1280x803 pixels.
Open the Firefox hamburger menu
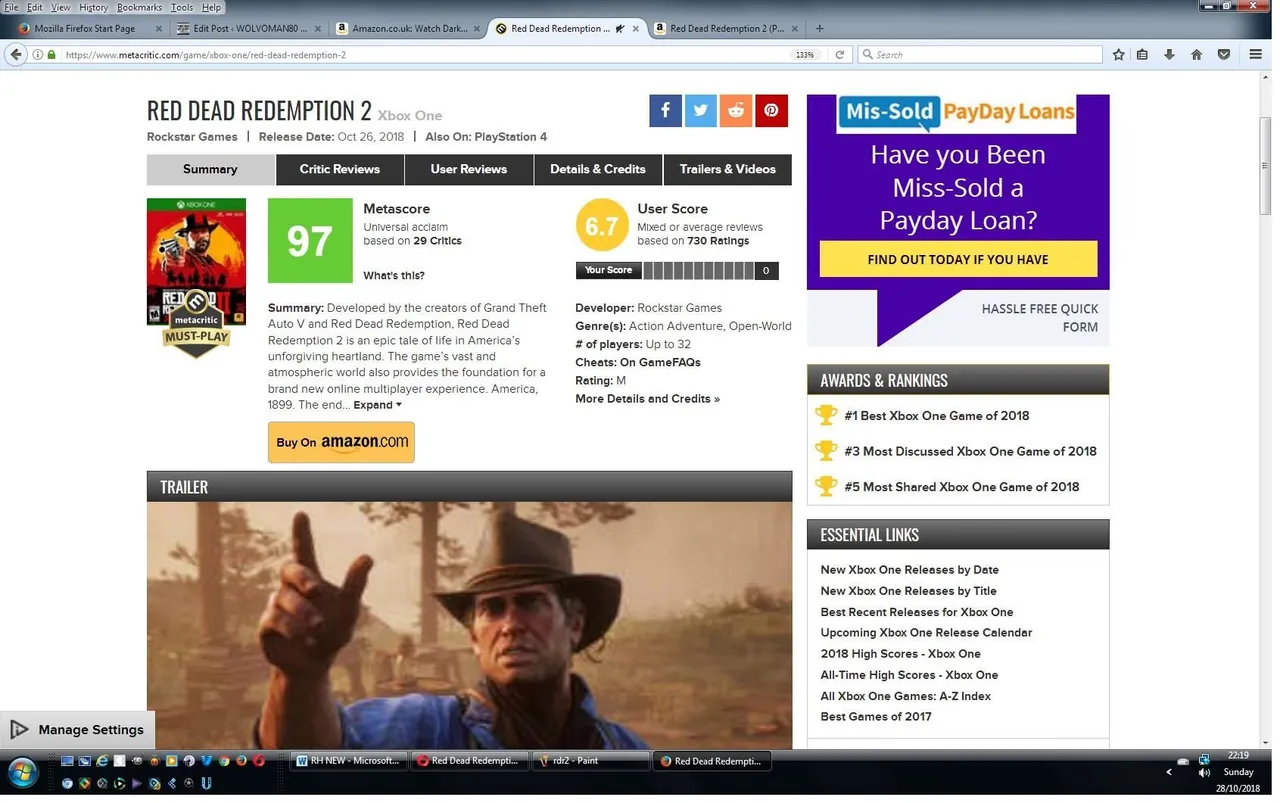coord(1256,55)
